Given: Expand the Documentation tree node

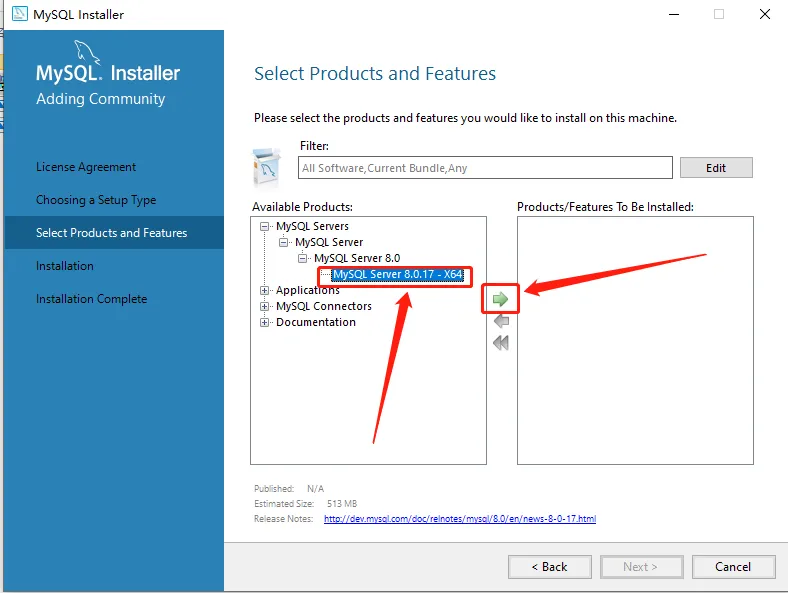Looking at the screenshot, I should click(265, 322).
